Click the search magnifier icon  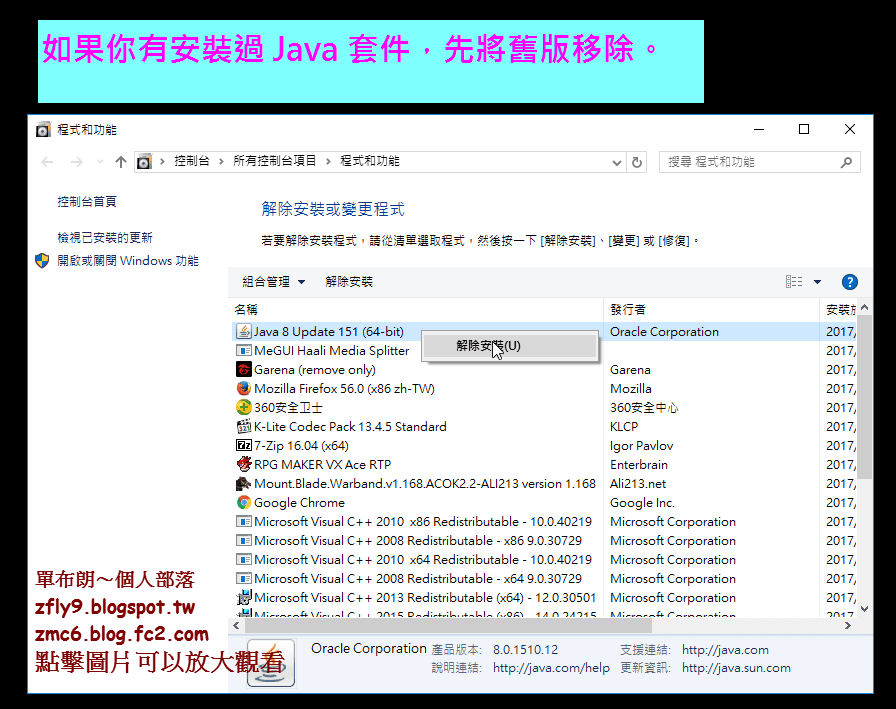tap(846, 162)
